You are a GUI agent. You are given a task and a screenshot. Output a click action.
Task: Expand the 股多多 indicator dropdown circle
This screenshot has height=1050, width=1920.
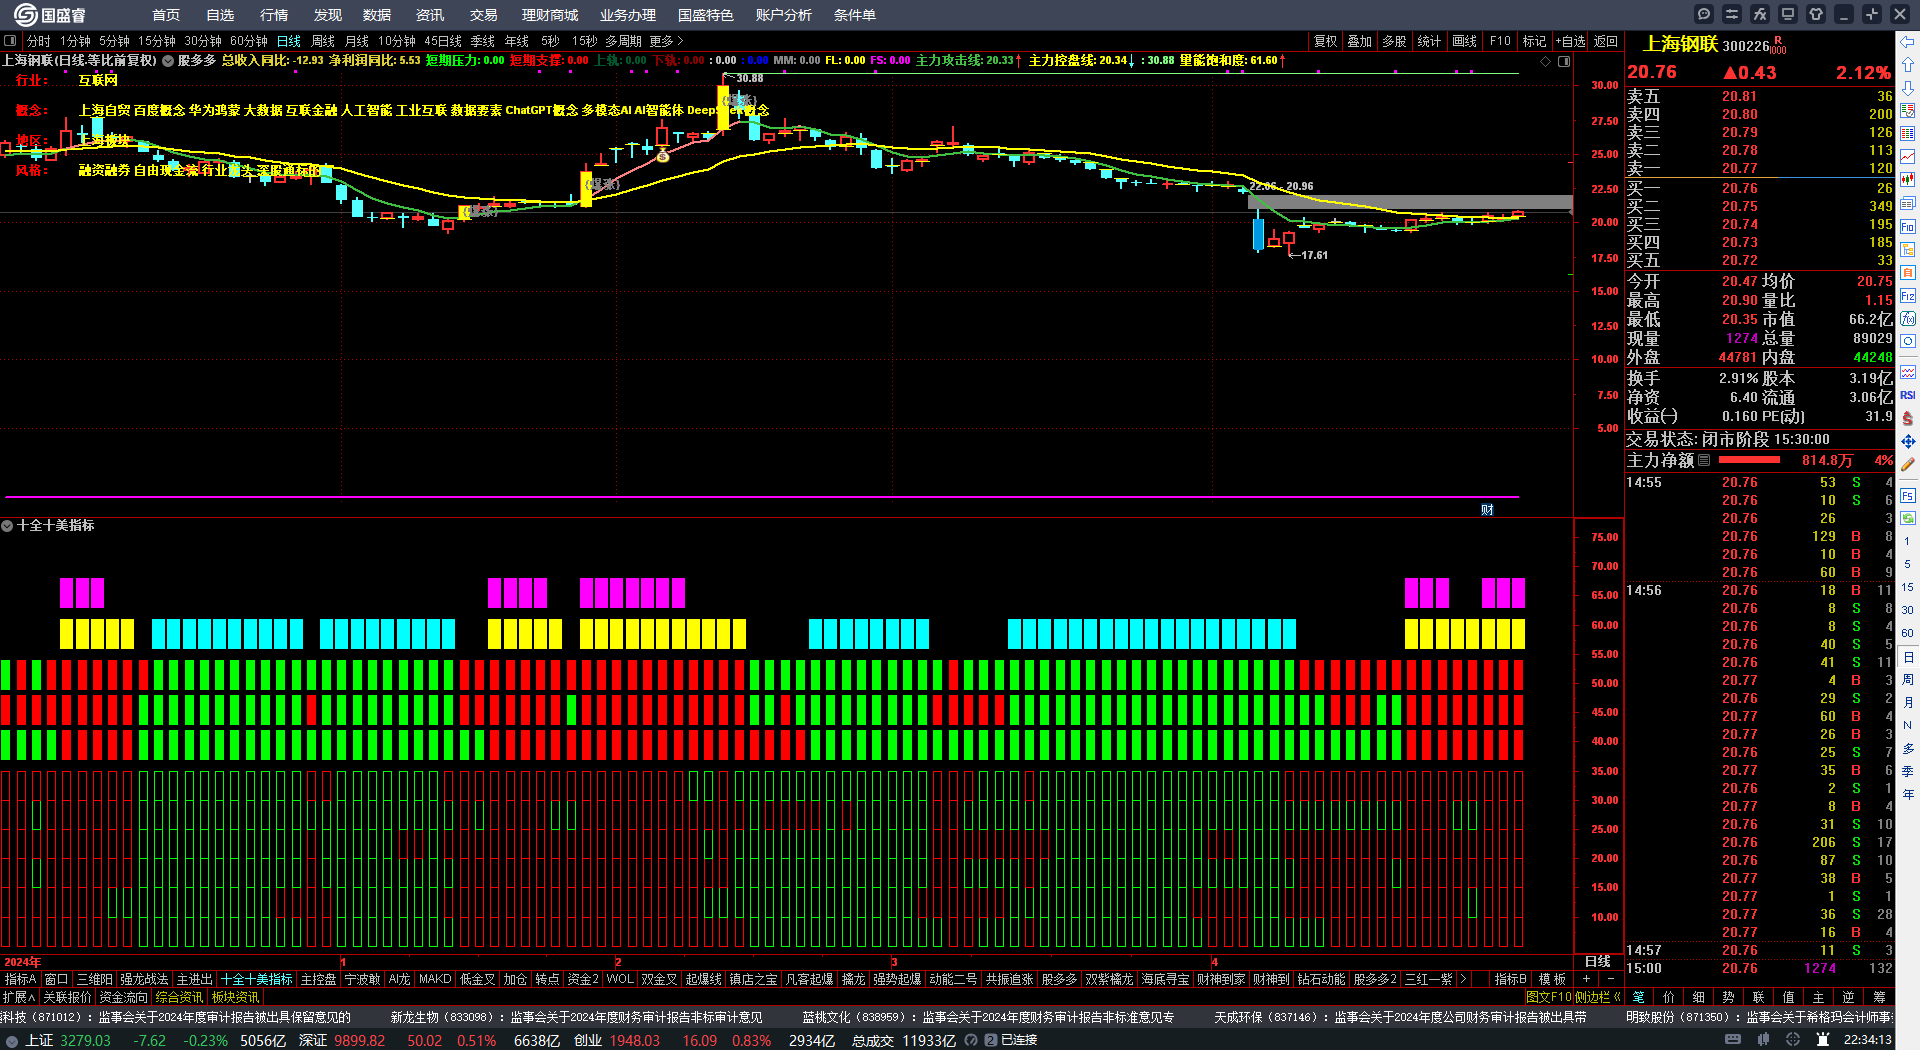(x=168, y=61)
